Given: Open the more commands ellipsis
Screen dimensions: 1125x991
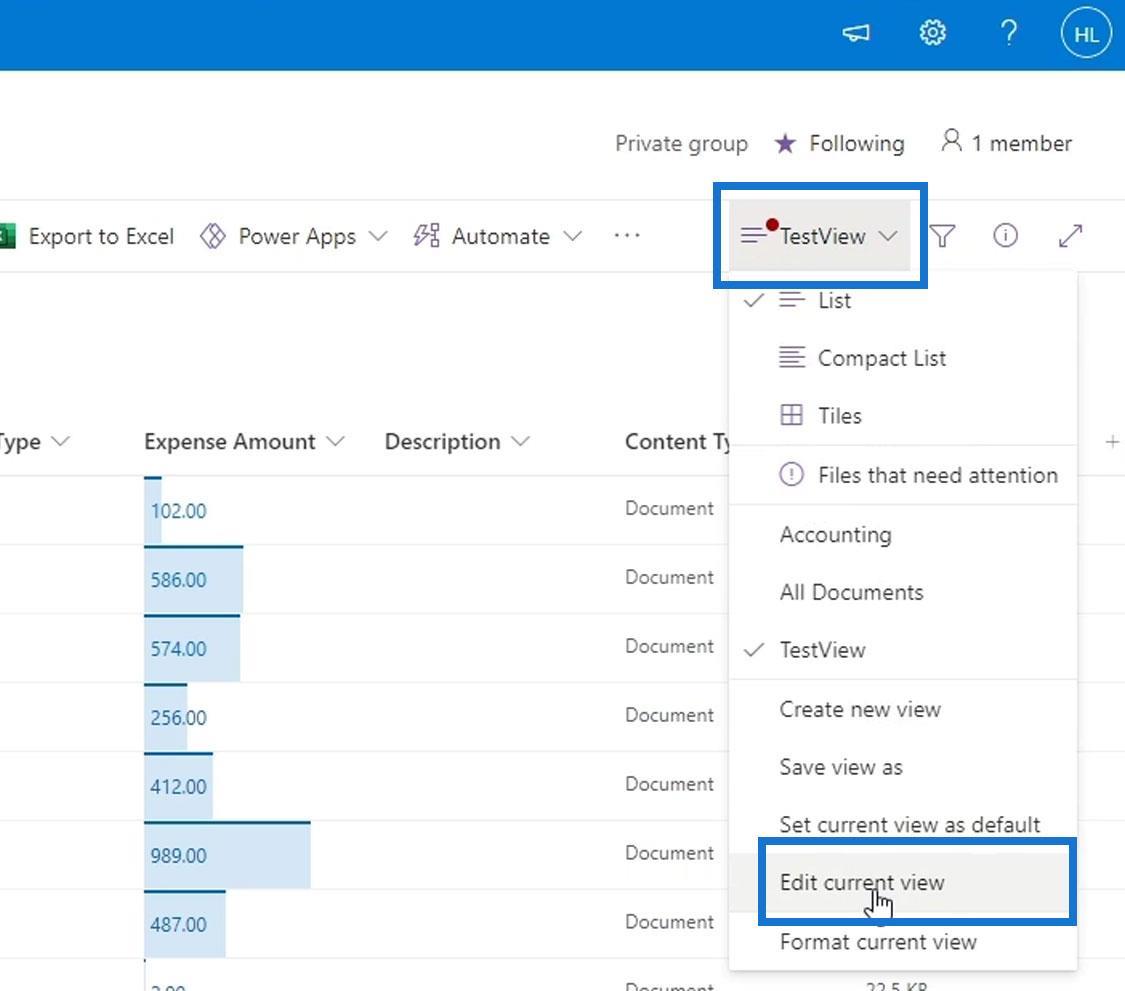Looking at the screenshot, I should click(627, 235).
